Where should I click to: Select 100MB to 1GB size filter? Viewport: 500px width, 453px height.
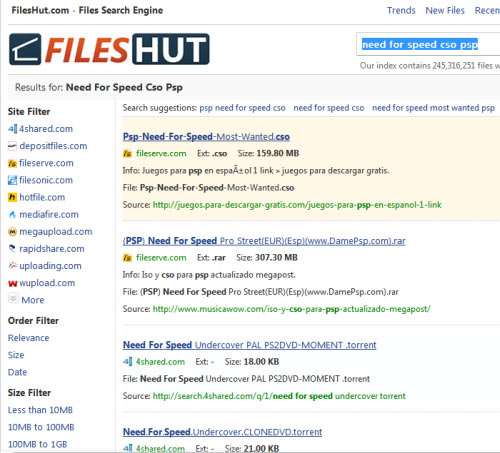pyautogui.click(x=38, y=444)
